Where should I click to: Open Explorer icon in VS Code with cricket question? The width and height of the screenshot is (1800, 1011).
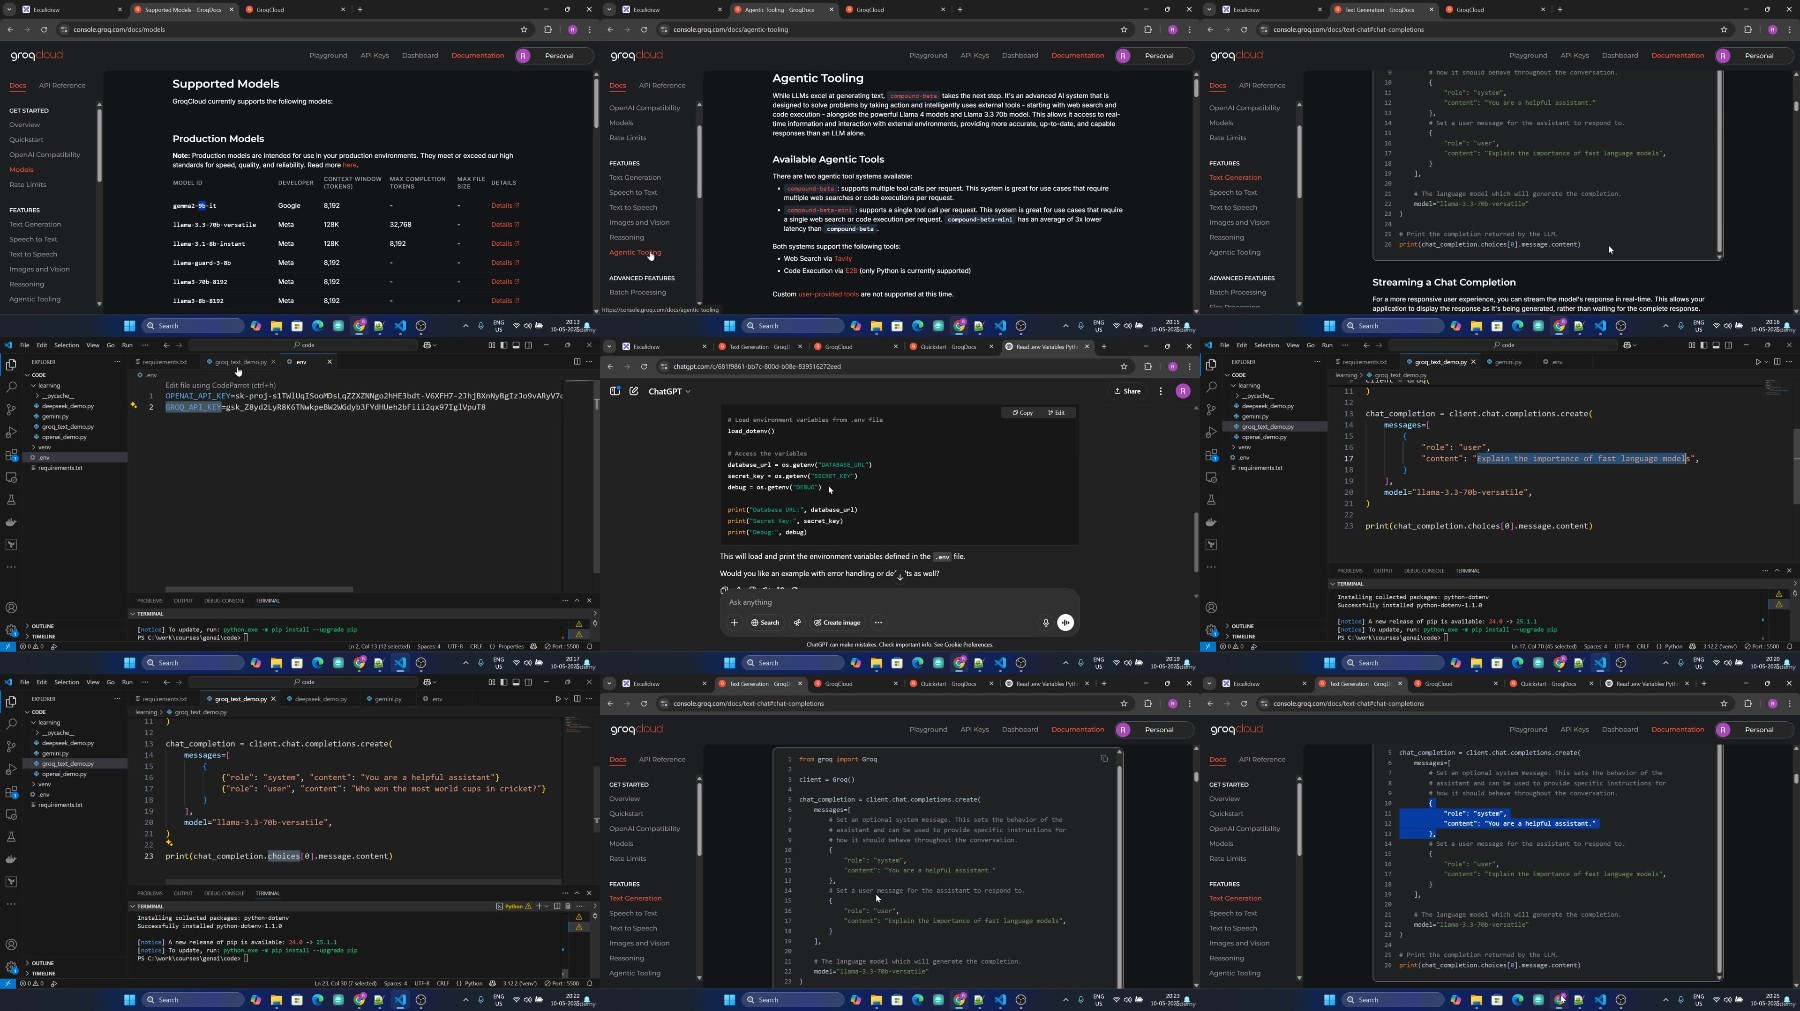[x=11, y=701]
